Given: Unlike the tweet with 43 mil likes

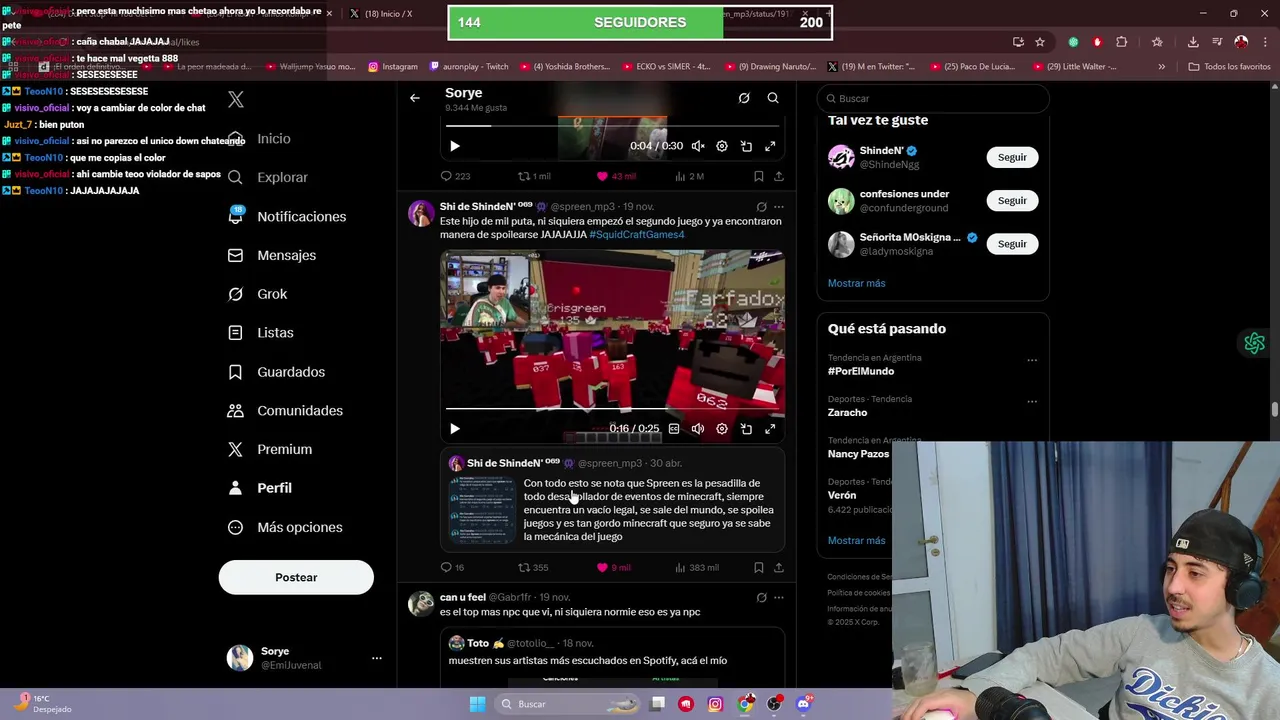Looking at the screenshot, I should point(616,176).
